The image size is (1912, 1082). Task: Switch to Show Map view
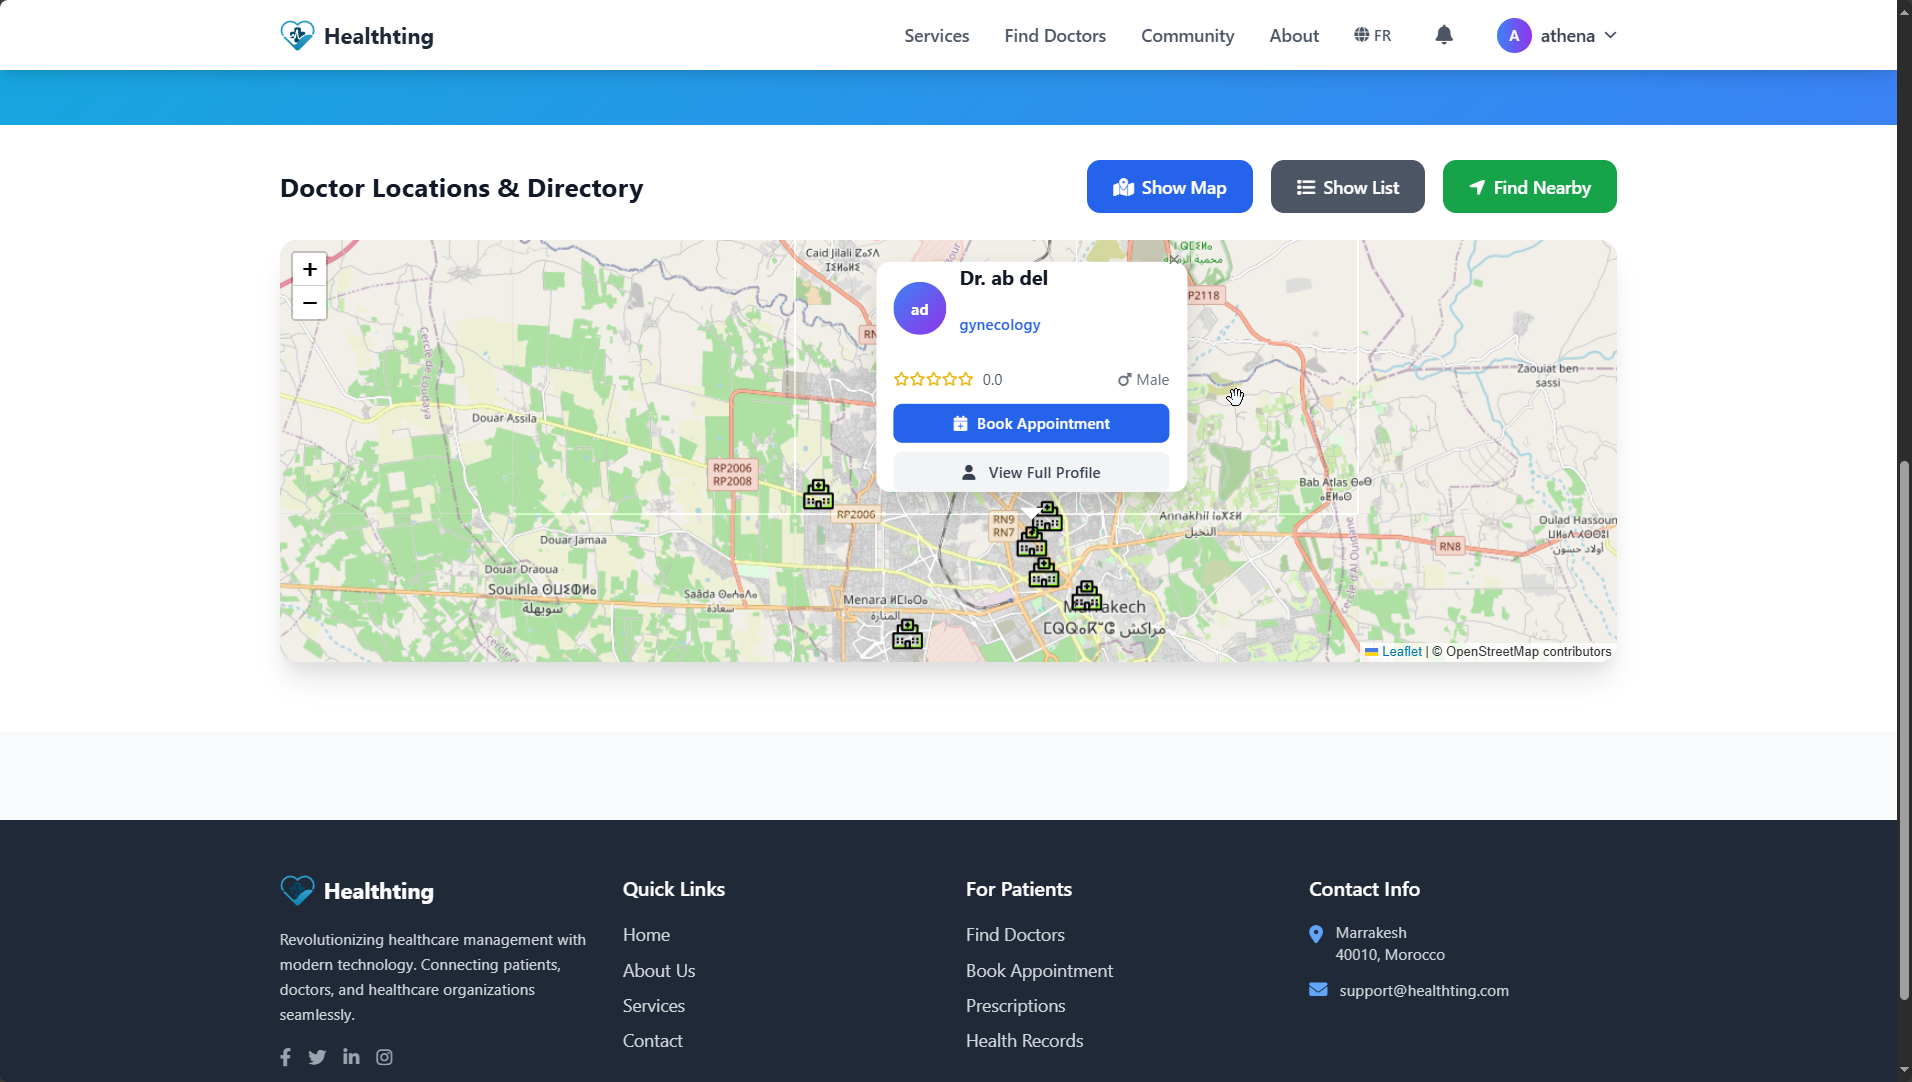coord(1169,186)
